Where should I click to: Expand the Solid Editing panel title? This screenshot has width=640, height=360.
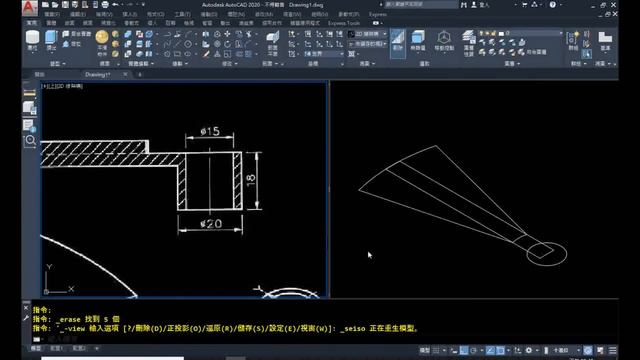coord(141,64)
